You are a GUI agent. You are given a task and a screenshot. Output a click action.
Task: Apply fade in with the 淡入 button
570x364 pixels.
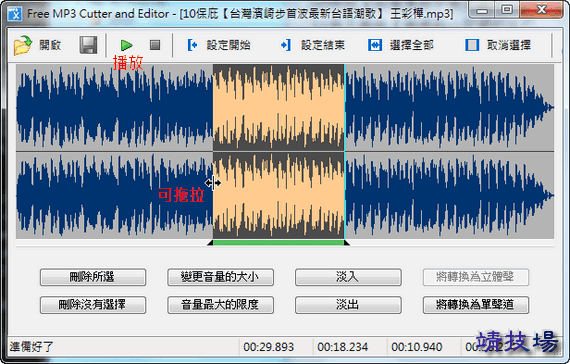point(348,277)
